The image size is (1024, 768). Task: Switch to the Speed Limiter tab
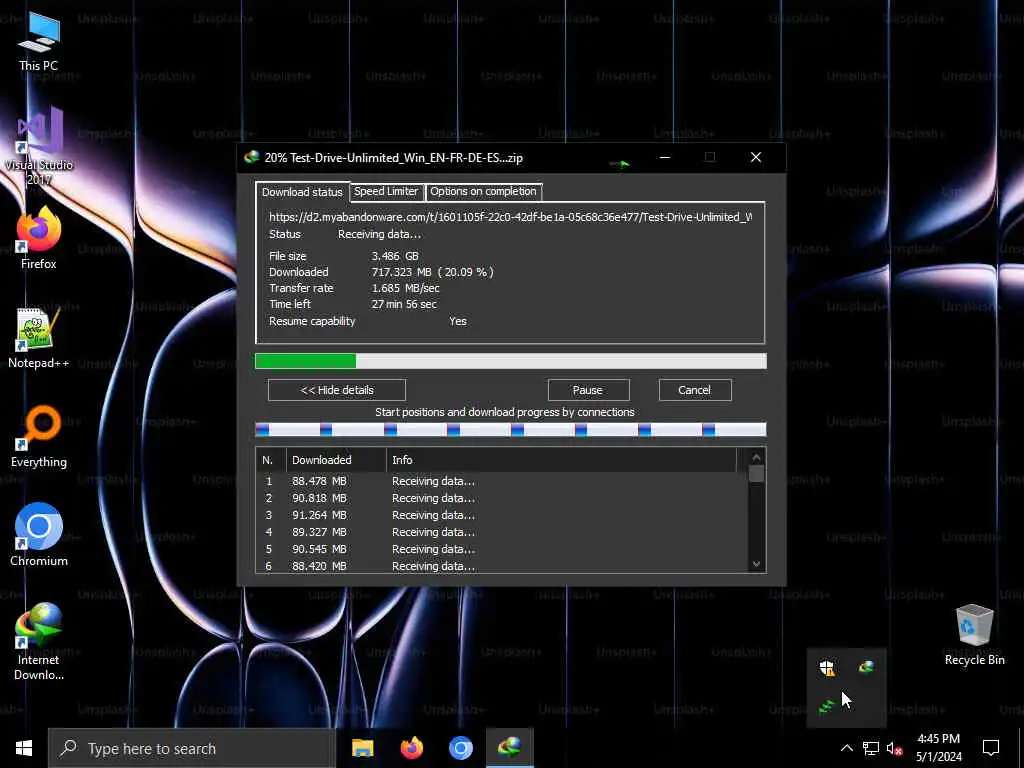point(386,191)
